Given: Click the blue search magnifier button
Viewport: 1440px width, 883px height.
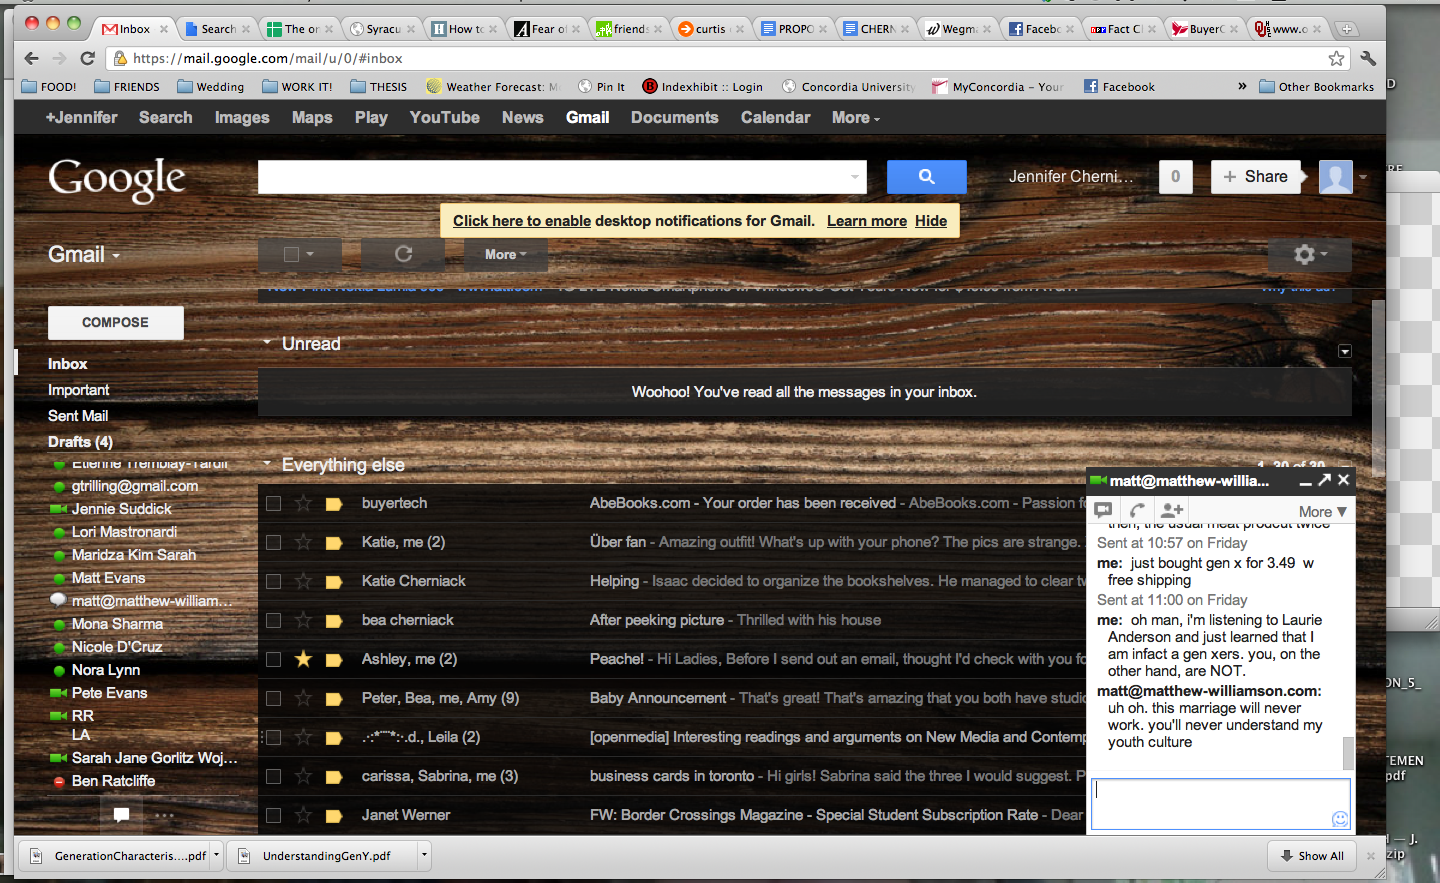Looking at the screenshot, I should (926, 177).
